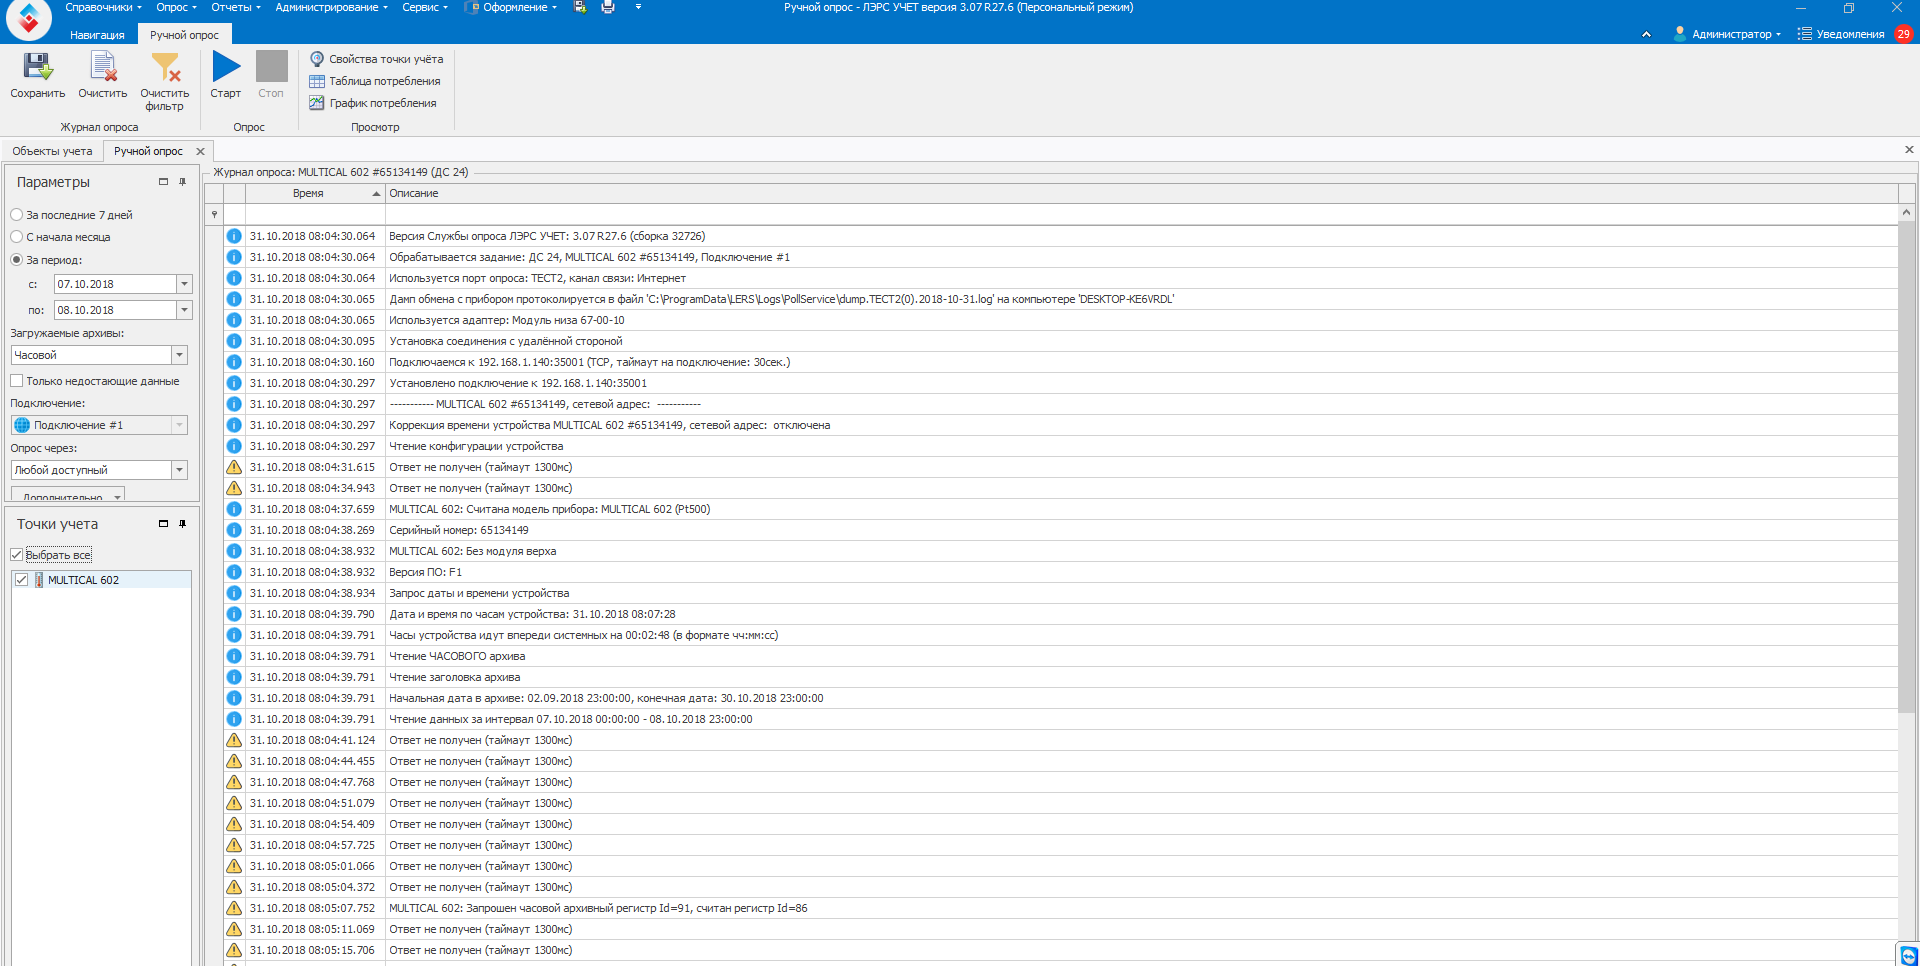Sort log by the Время column header

(315, 194)
